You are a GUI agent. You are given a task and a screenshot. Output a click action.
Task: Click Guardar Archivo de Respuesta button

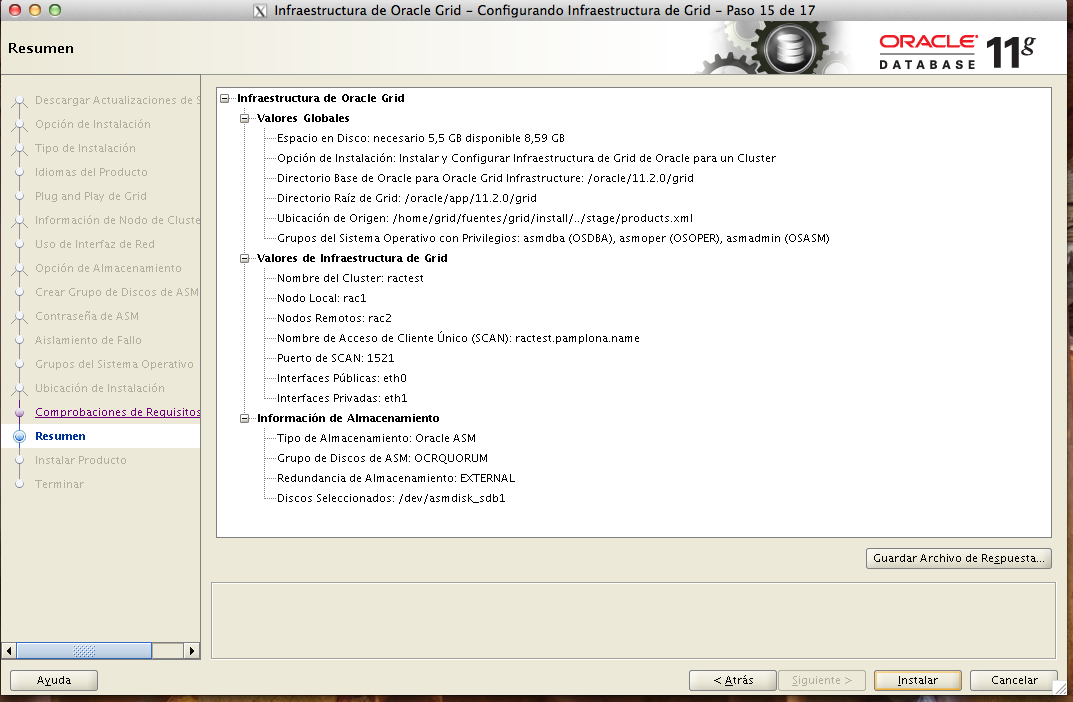point(958,559)
